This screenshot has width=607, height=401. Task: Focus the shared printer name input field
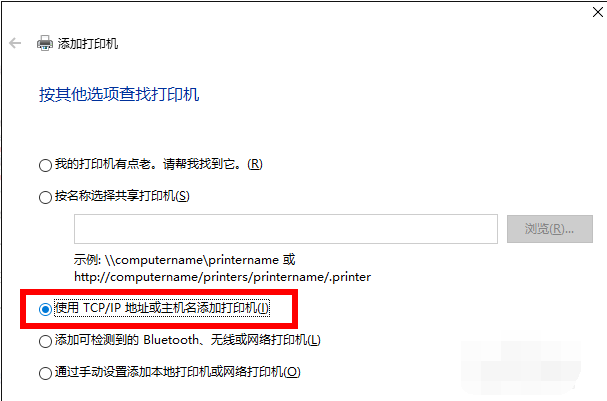pos(286,229)
